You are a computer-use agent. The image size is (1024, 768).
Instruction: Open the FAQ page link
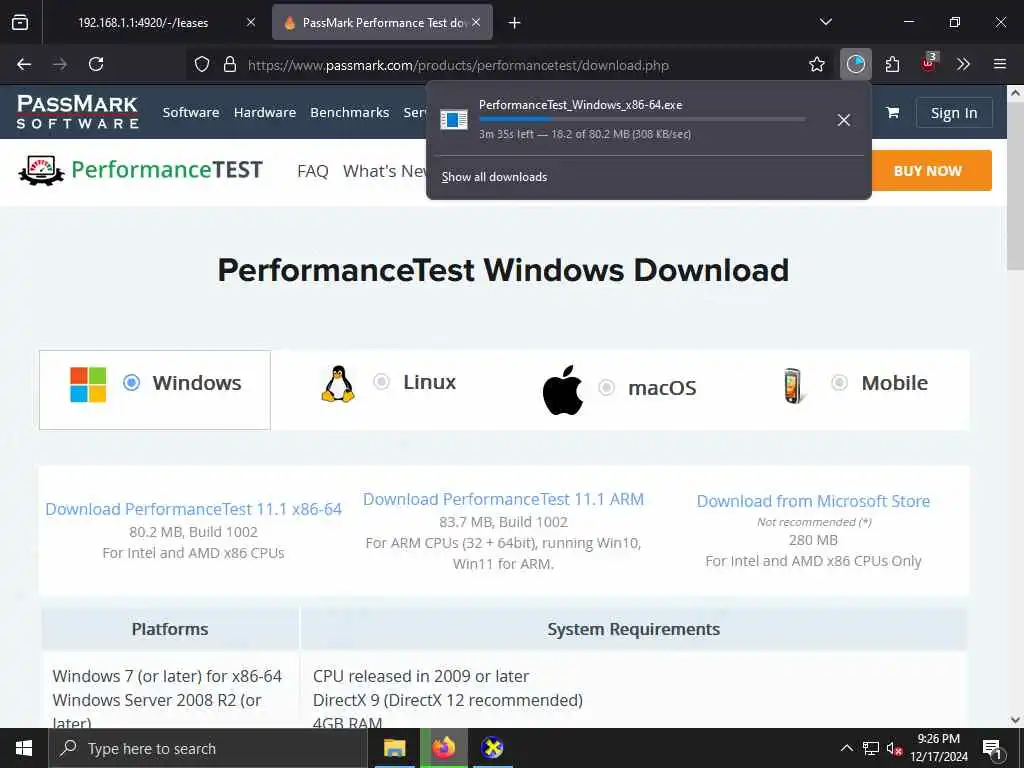tap(313, 171)
